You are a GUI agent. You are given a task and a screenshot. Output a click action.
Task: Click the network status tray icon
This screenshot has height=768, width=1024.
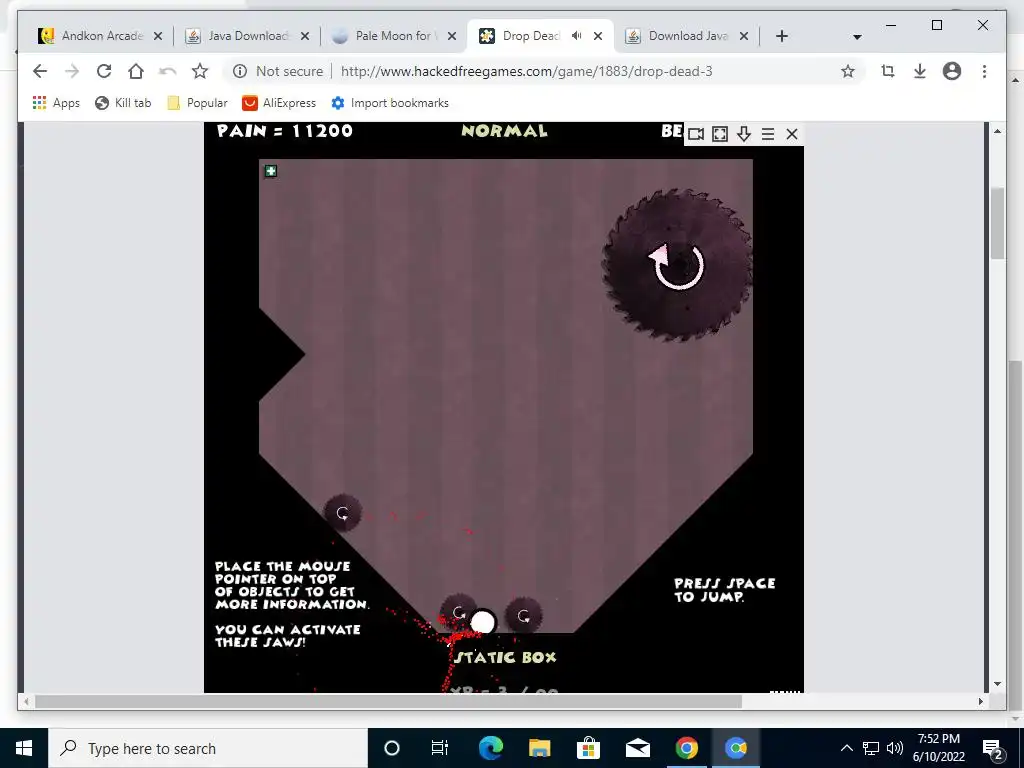point(871,748)
